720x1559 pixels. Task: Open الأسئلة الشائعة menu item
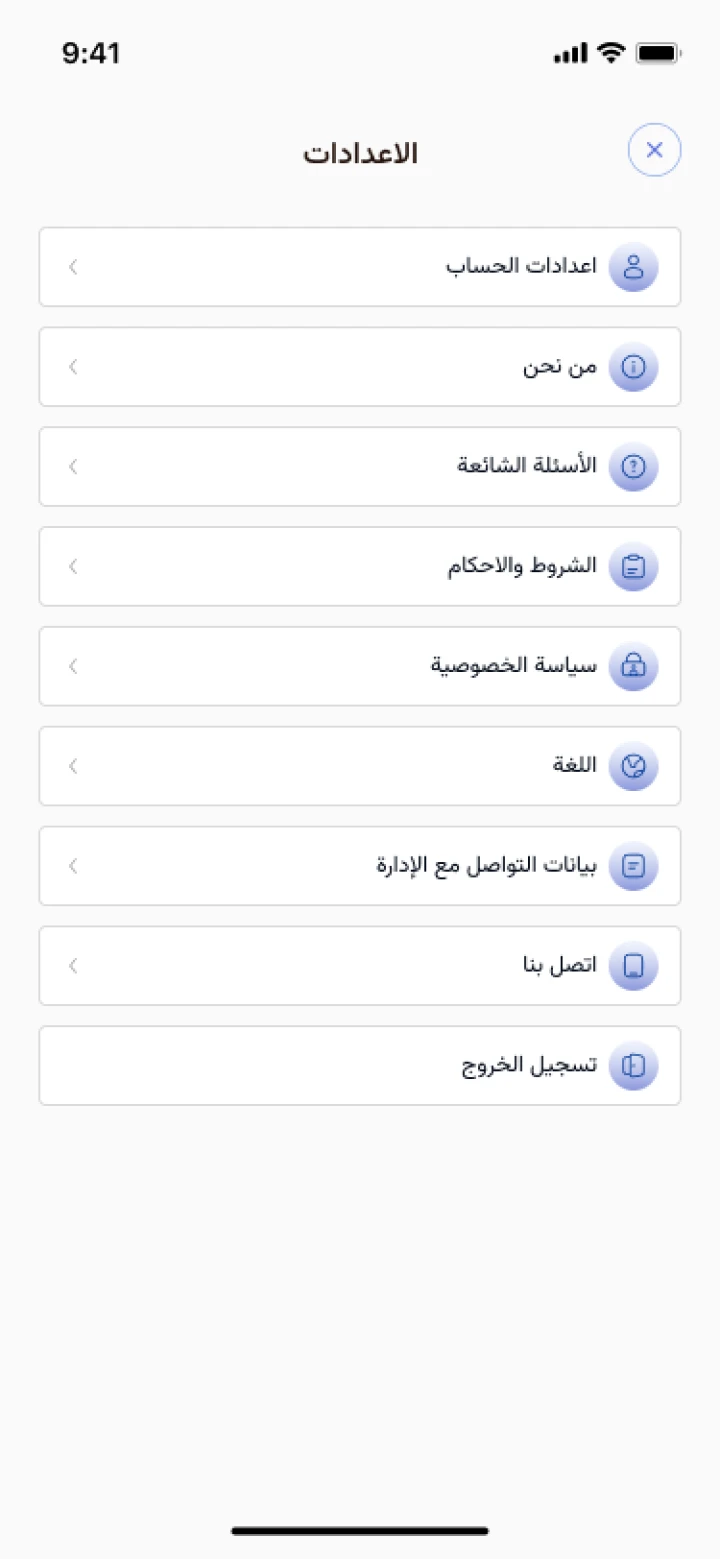(x=526, y=466)
